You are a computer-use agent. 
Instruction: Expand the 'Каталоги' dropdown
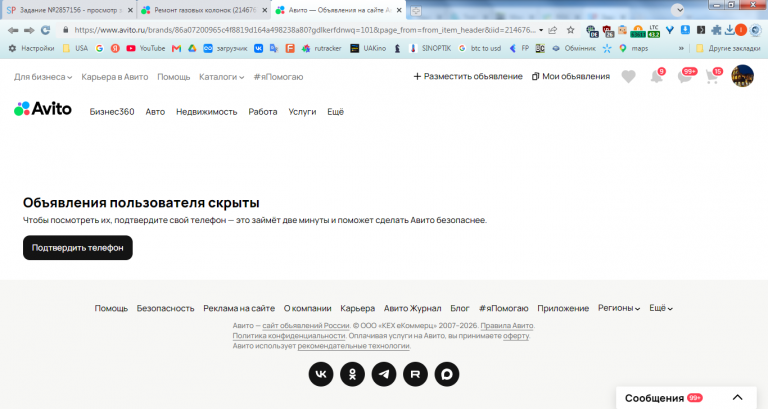coord(221,77)
